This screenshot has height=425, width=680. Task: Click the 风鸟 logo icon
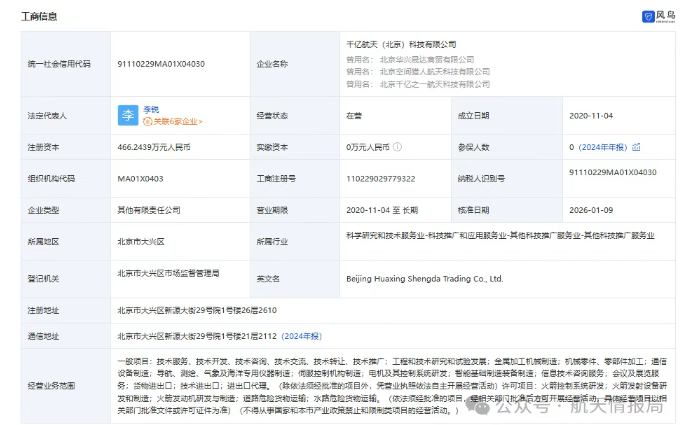pos(647,16)
